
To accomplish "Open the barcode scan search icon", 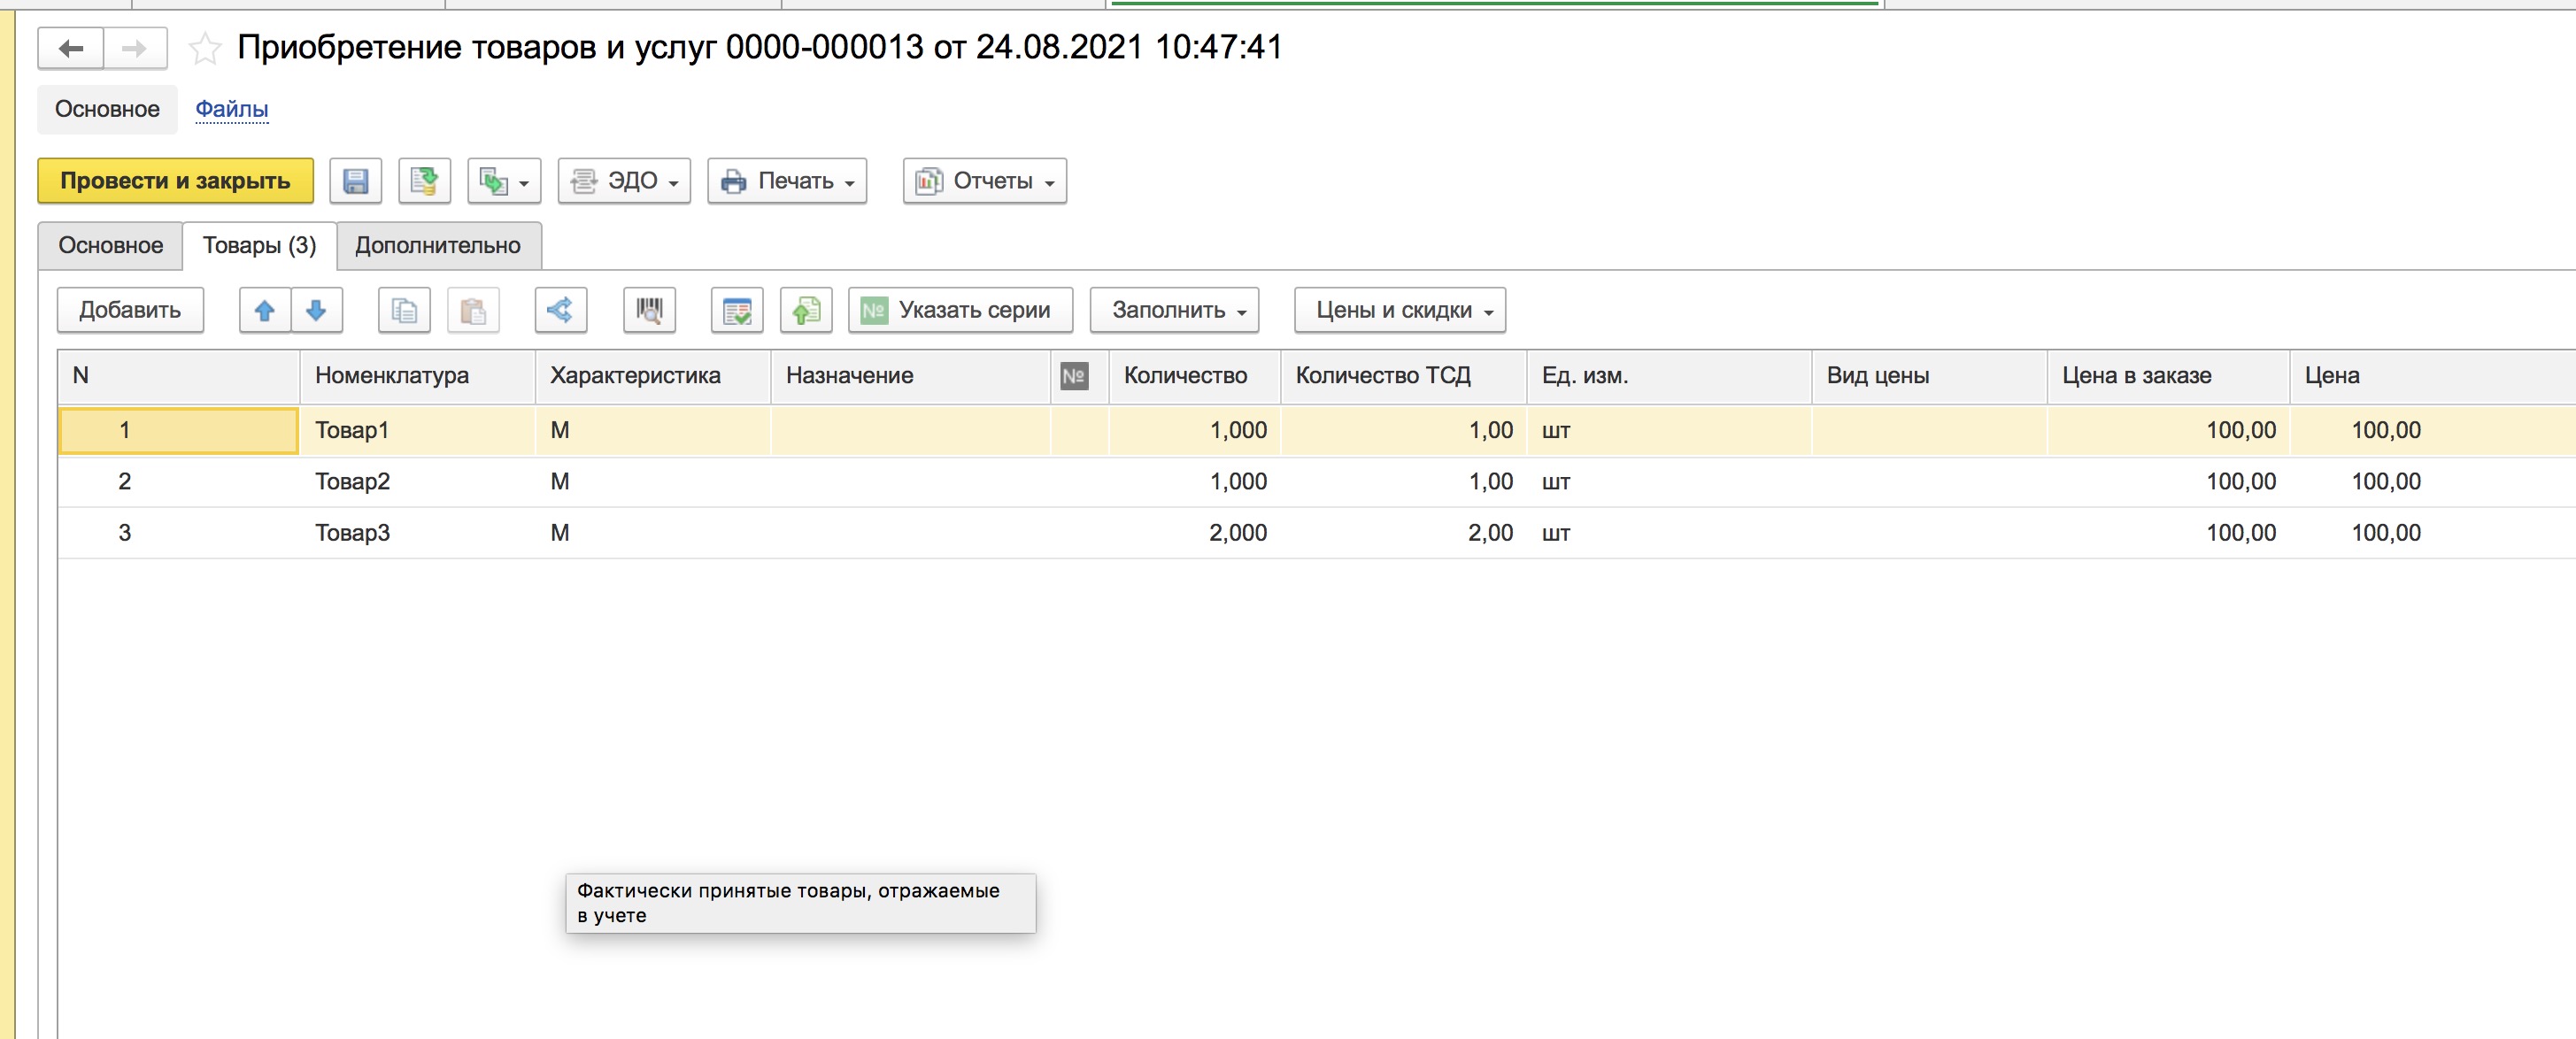I will [649, 310].
